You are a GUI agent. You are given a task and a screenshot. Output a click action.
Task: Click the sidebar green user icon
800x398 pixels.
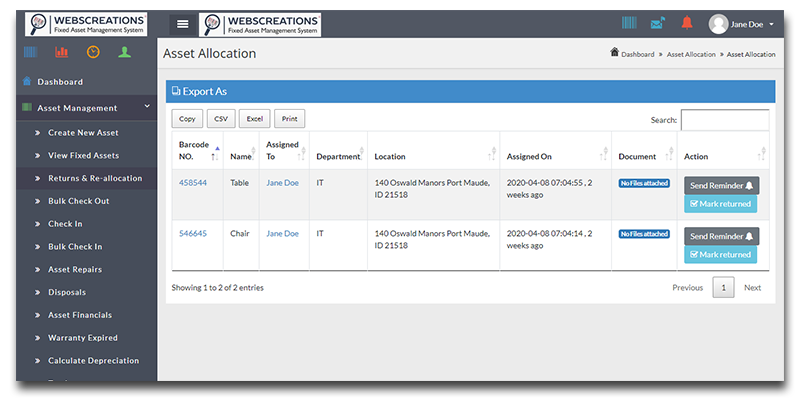[x=124, y=52]
